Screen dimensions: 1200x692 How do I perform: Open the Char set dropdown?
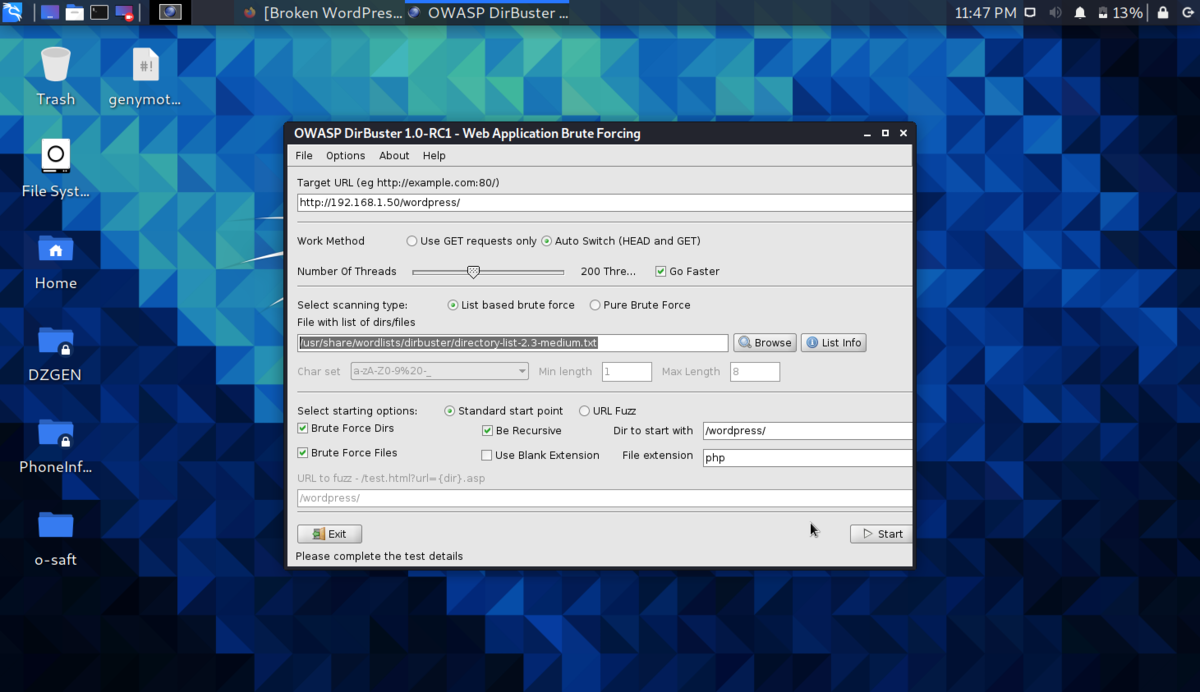click(439, 371)
